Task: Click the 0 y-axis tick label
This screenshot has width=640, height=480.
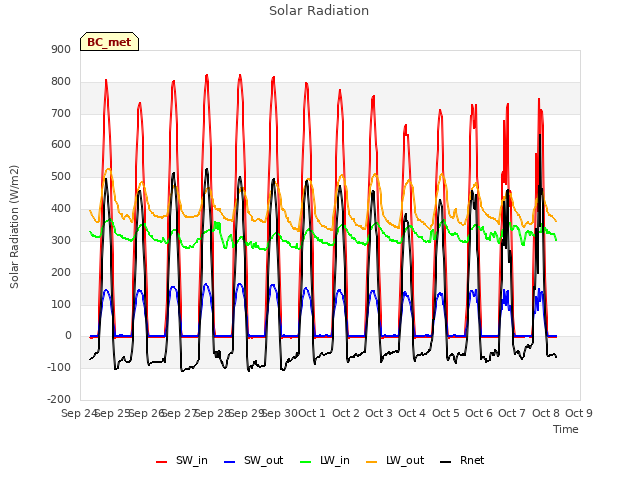Action: [x=68, y=336]
